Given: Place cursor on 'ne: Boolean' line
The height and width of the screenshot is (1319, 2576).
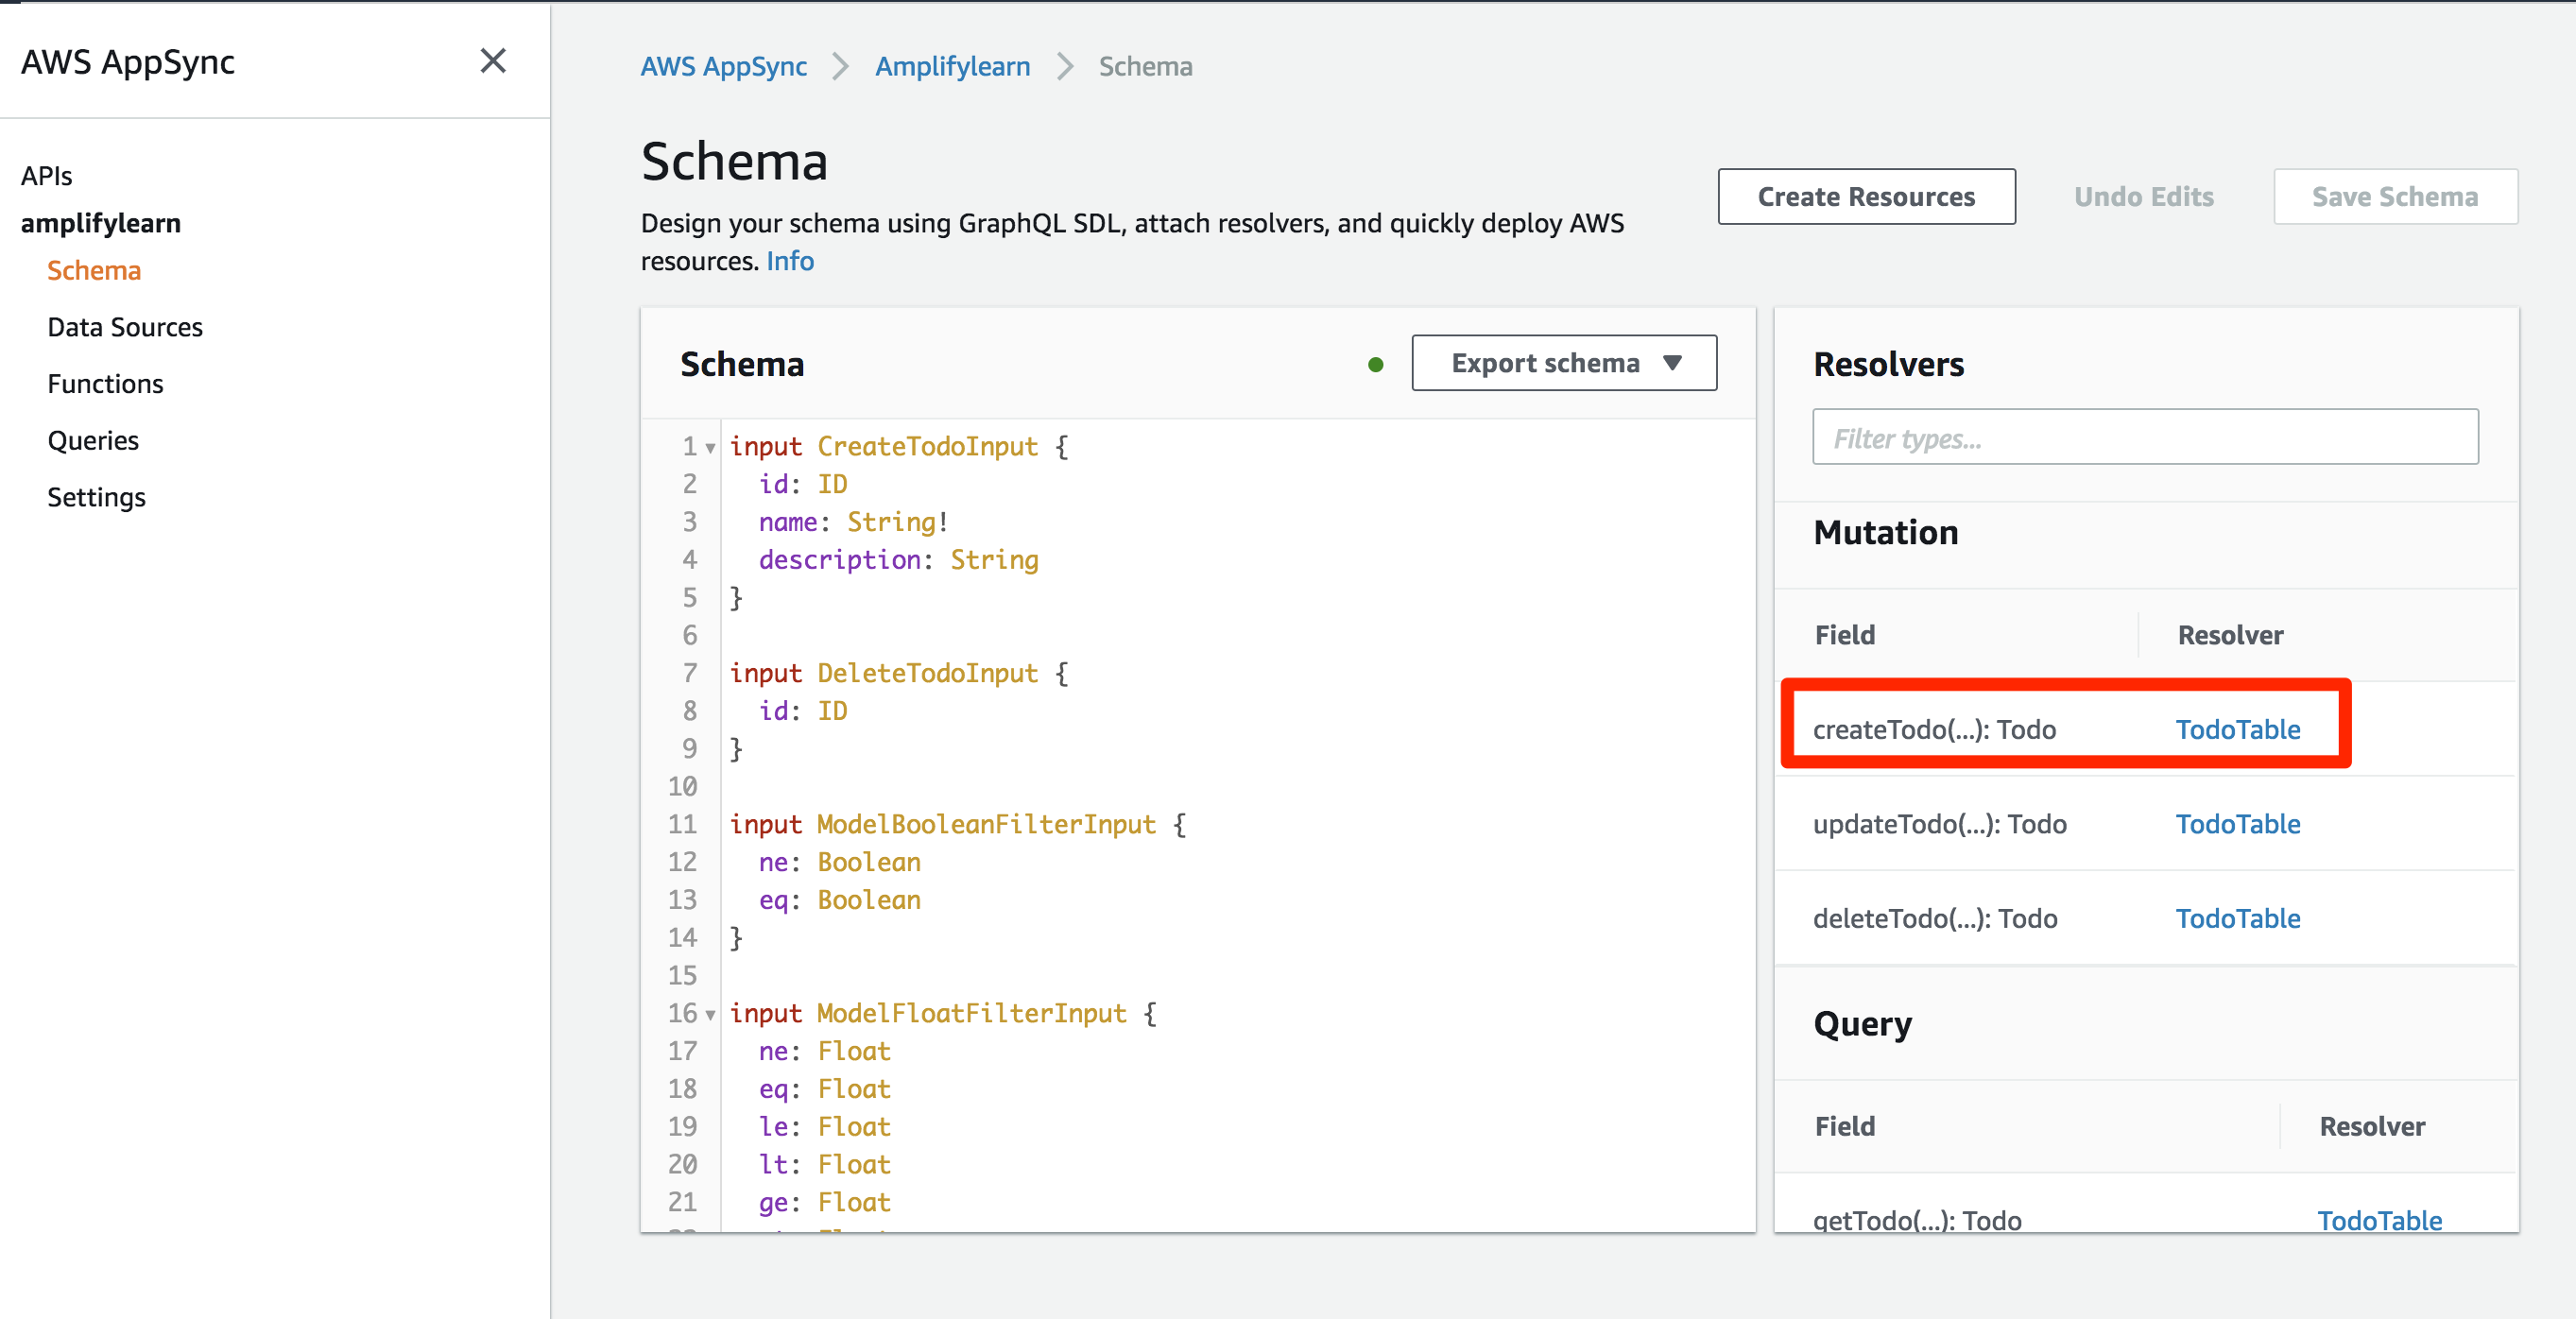Looking at the screenshot, I should click(x=839, y=862).
